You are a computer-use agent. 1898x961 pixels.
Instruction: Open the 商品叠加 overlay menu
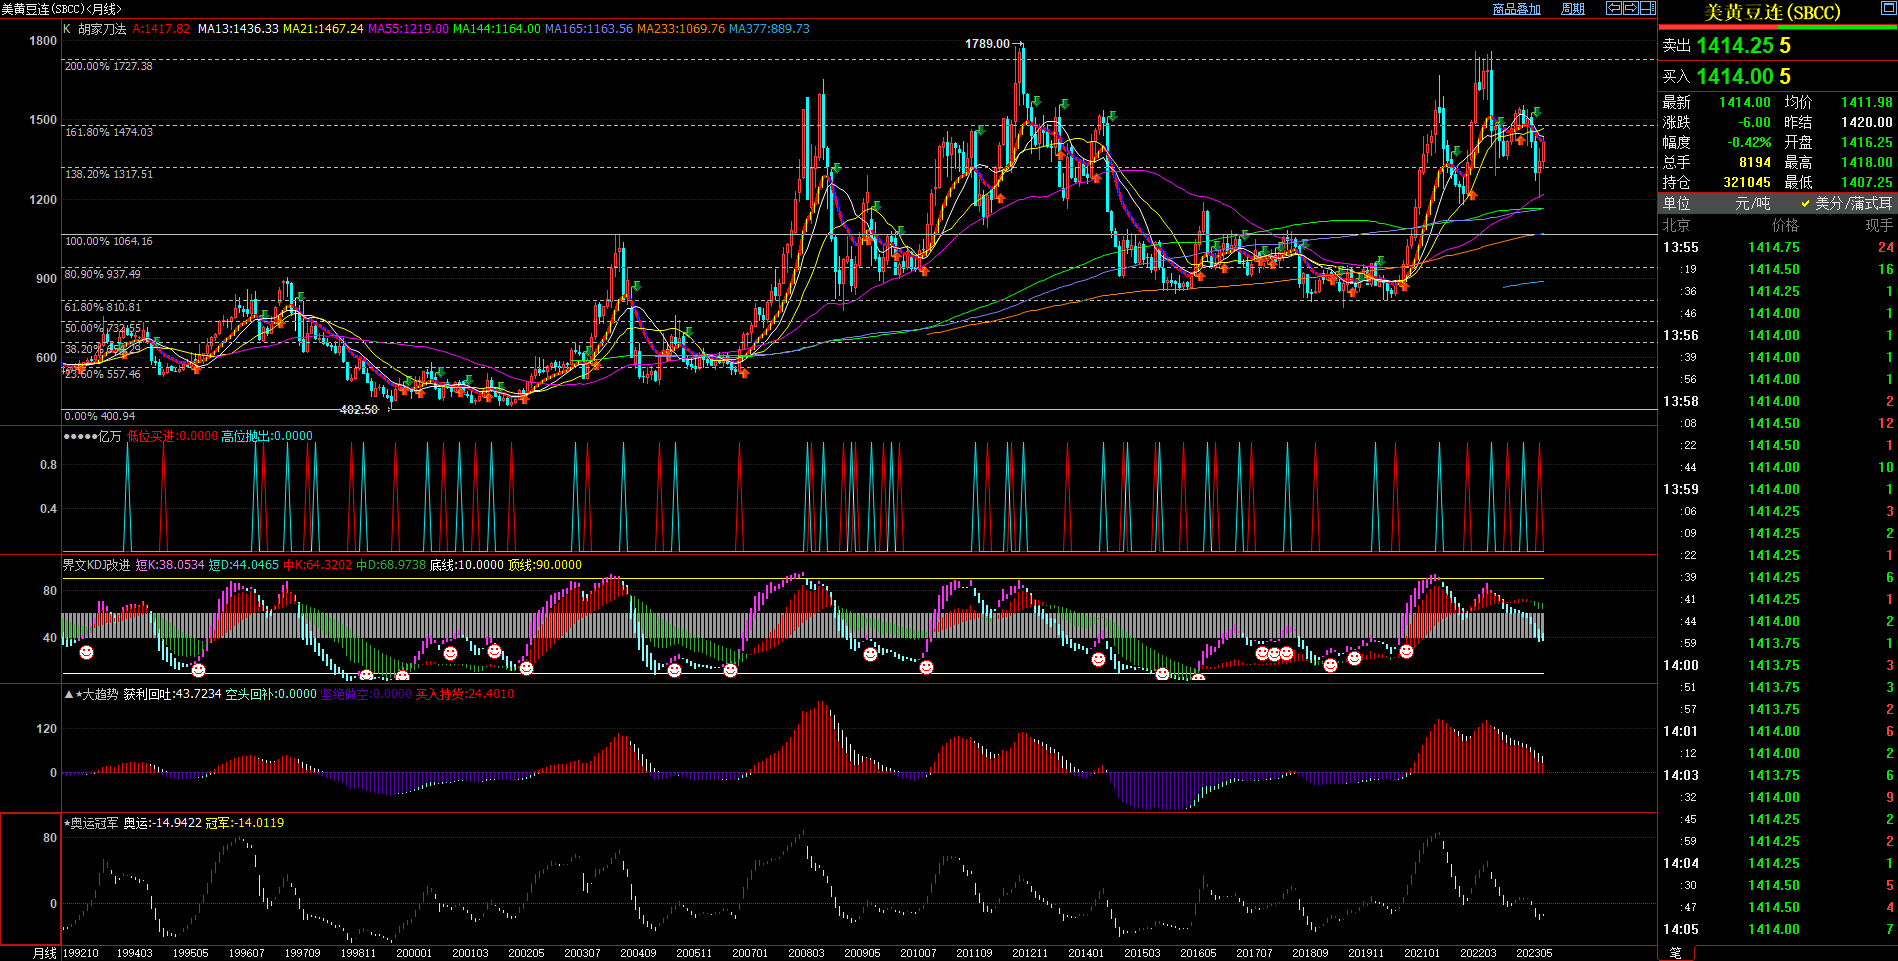tap(1516, 9)
